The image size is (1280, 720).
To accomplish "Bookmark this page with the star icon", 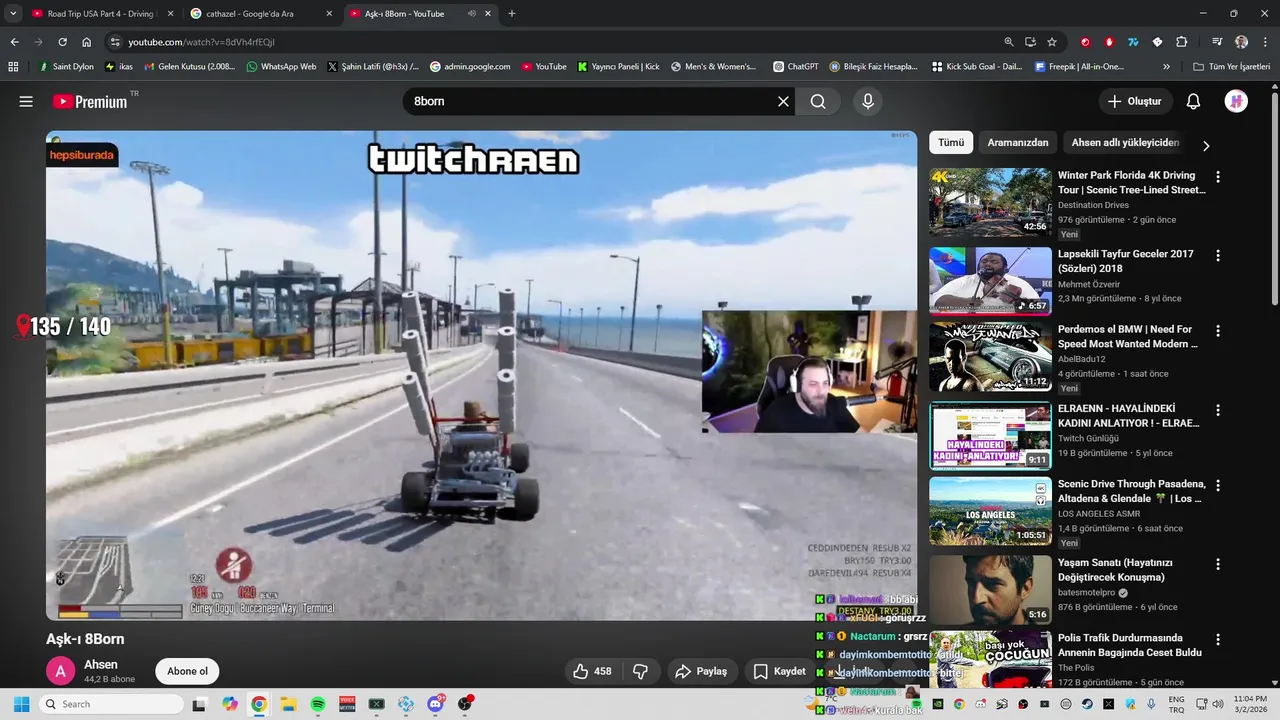I will point(1052,42).
